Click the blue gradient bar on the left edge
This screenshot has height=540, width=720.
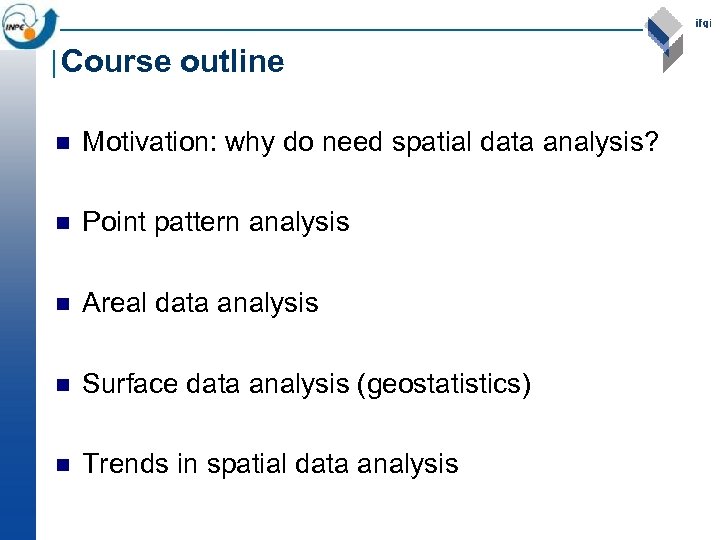pos(17,300)
